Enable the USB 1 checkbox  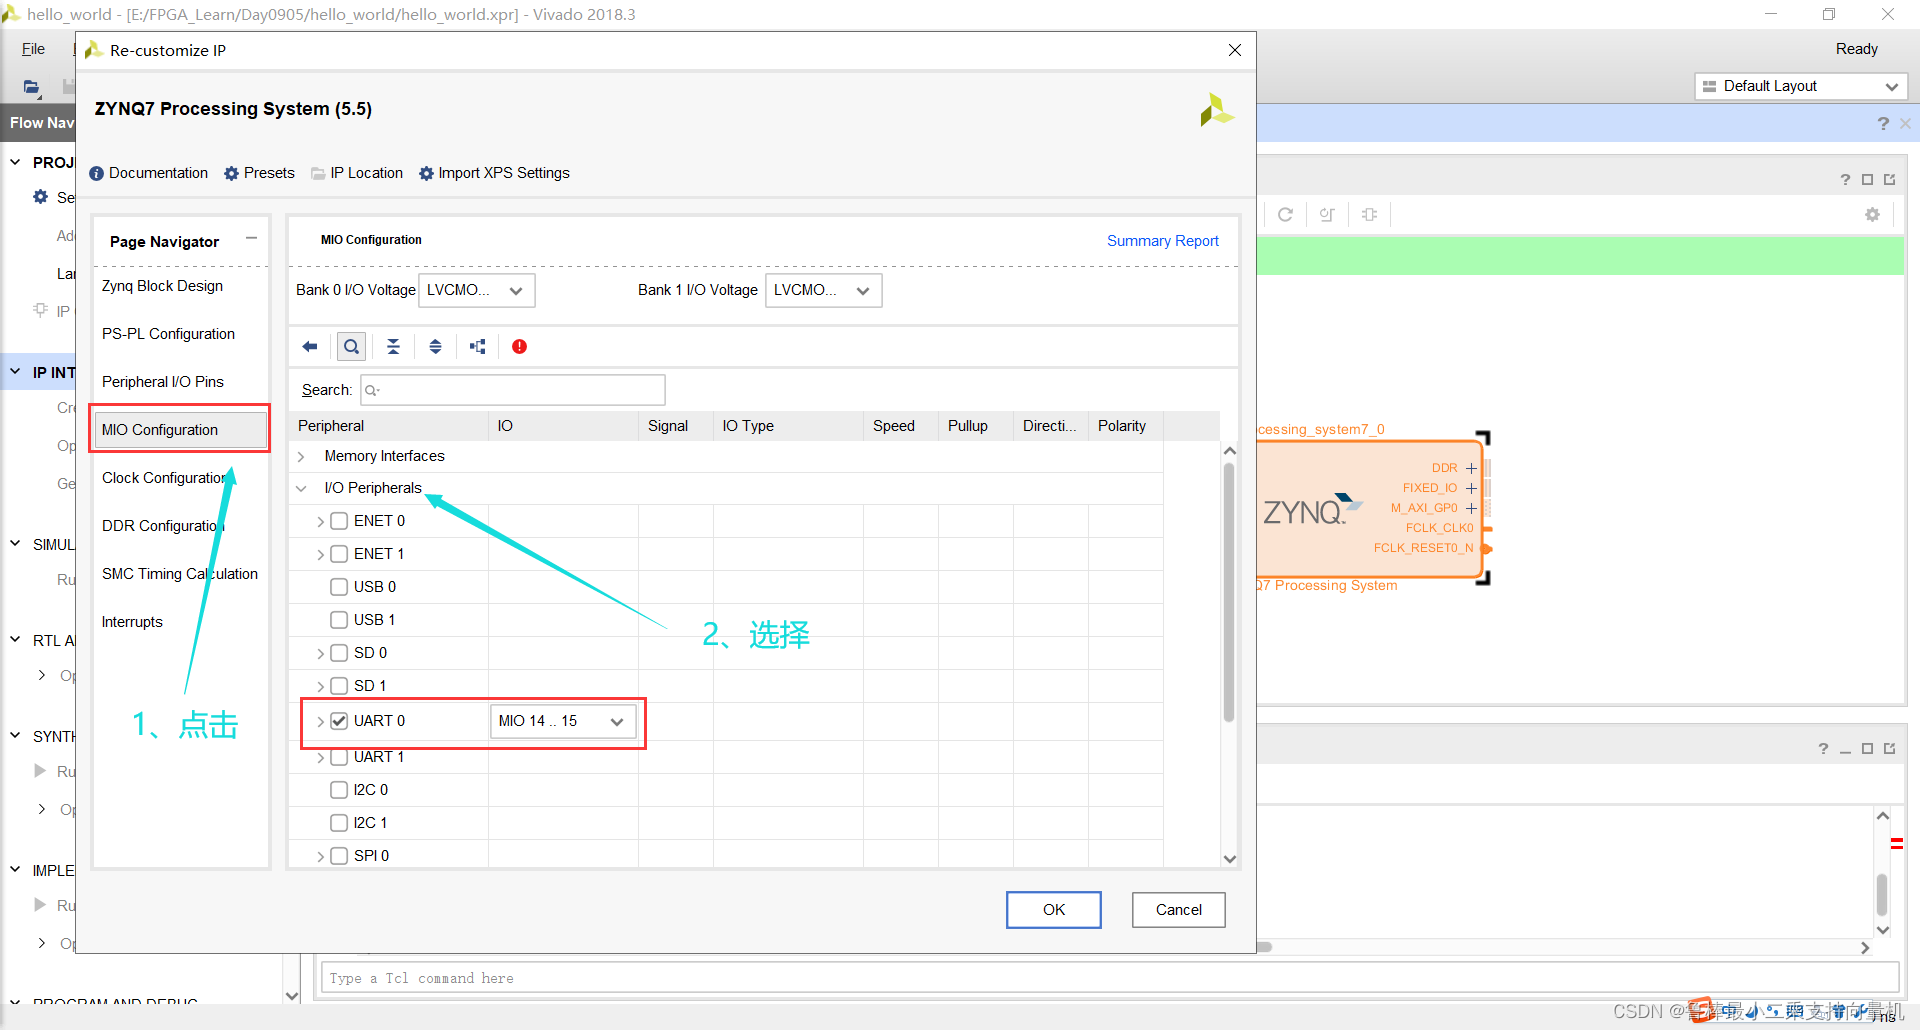click(339, 620)
